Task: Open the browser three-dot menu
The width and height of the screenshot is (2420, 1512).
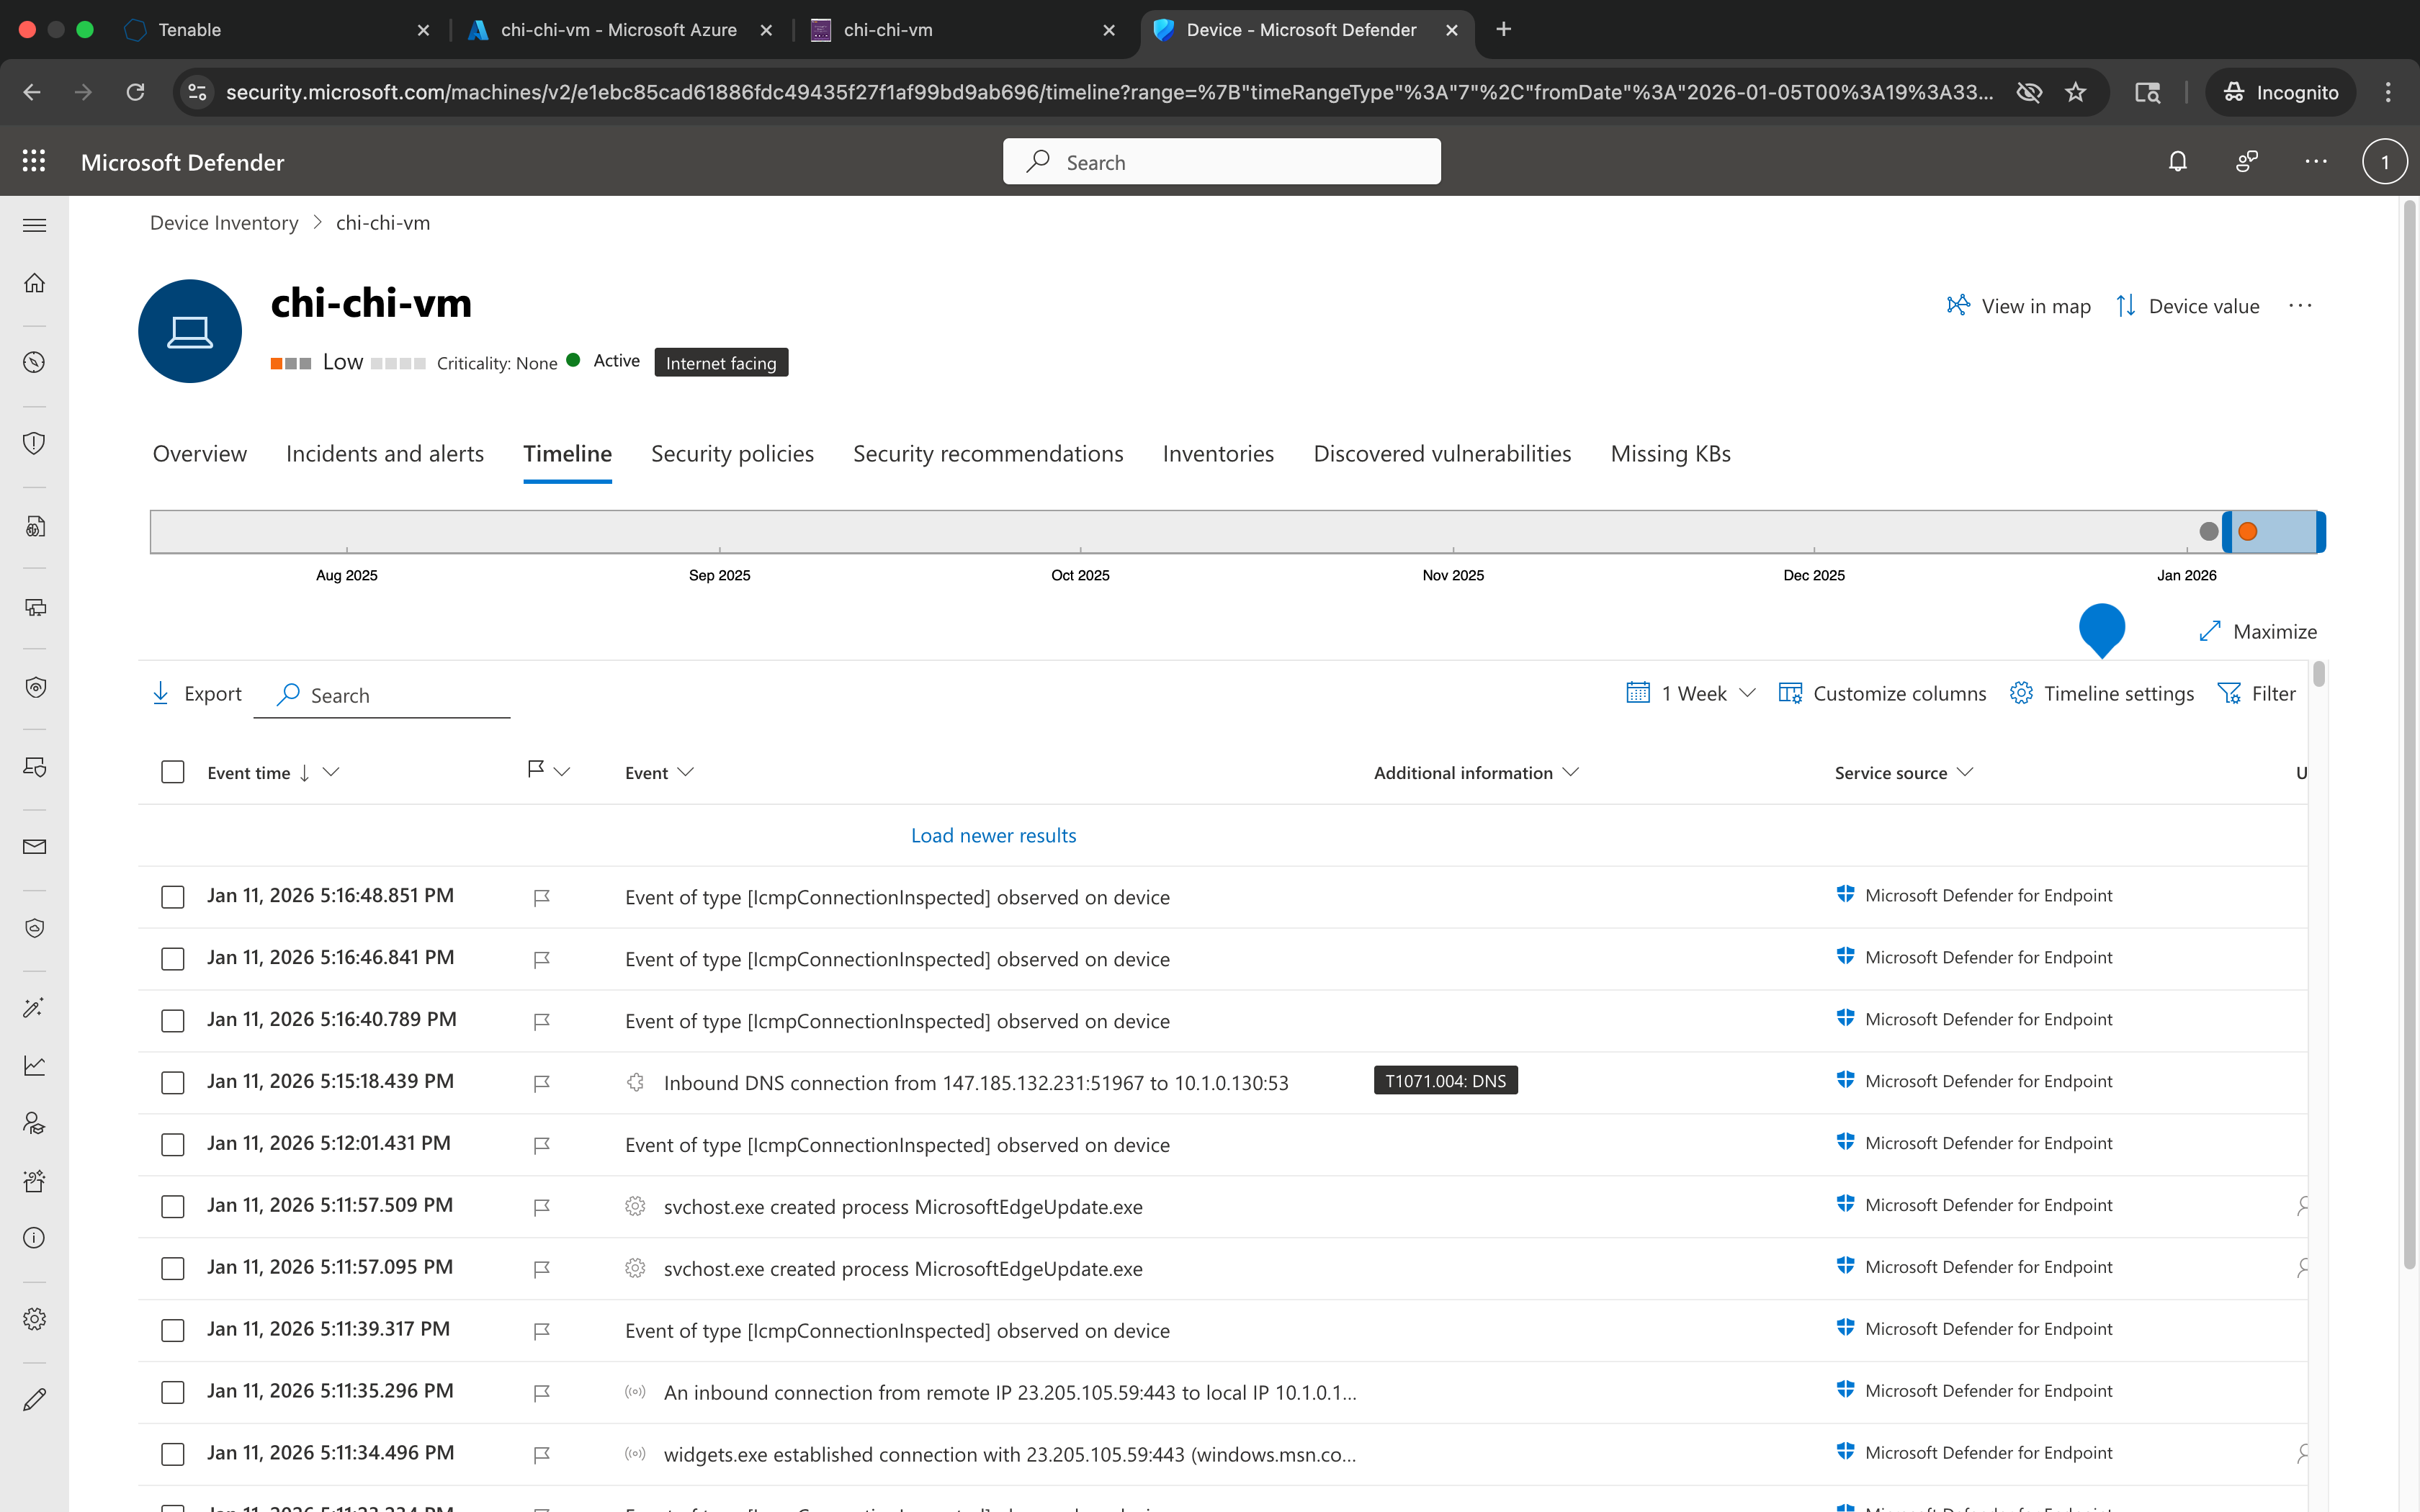Action: tap(2388, 92)
